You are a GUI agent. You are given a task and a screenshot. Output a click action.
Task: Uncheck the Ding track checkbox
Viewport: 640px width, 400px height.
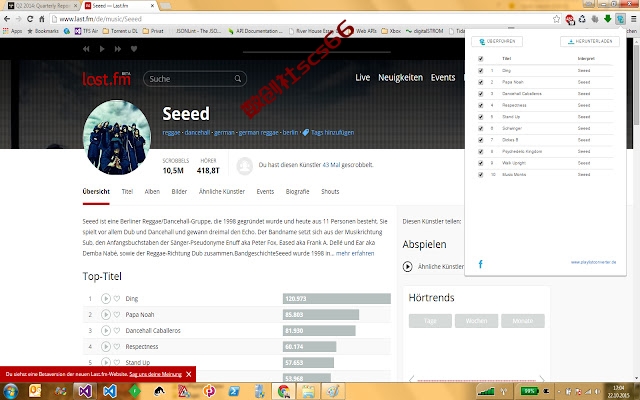480,71
